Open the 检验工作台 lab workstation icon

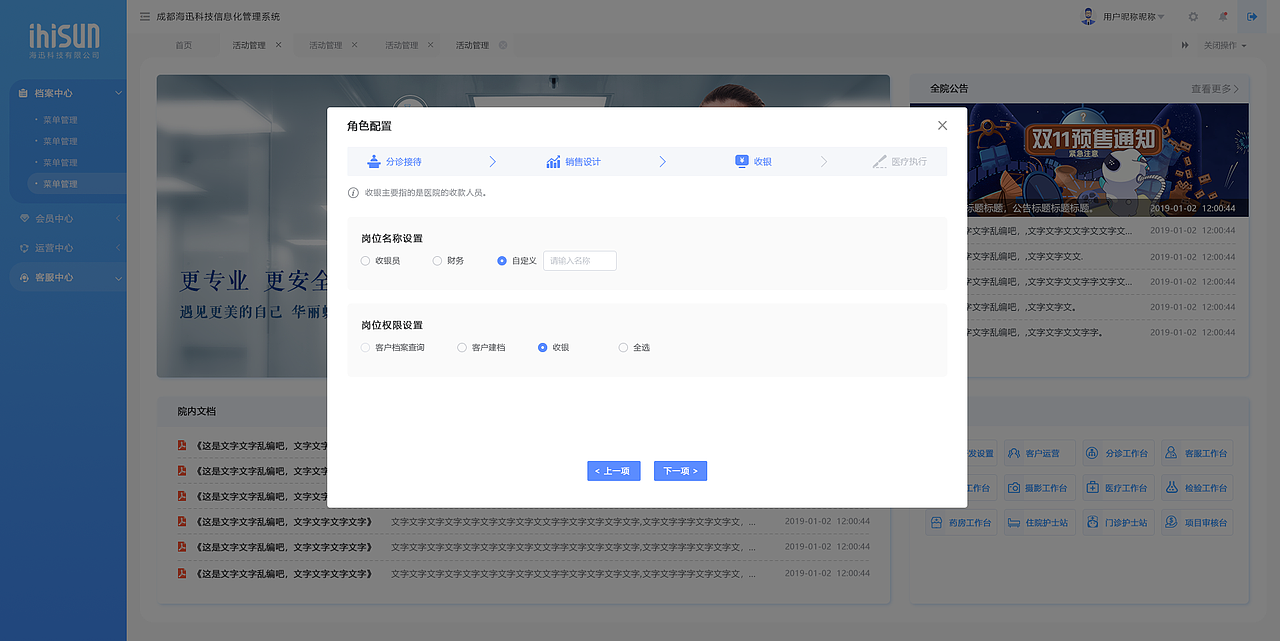pos(1197,487)
